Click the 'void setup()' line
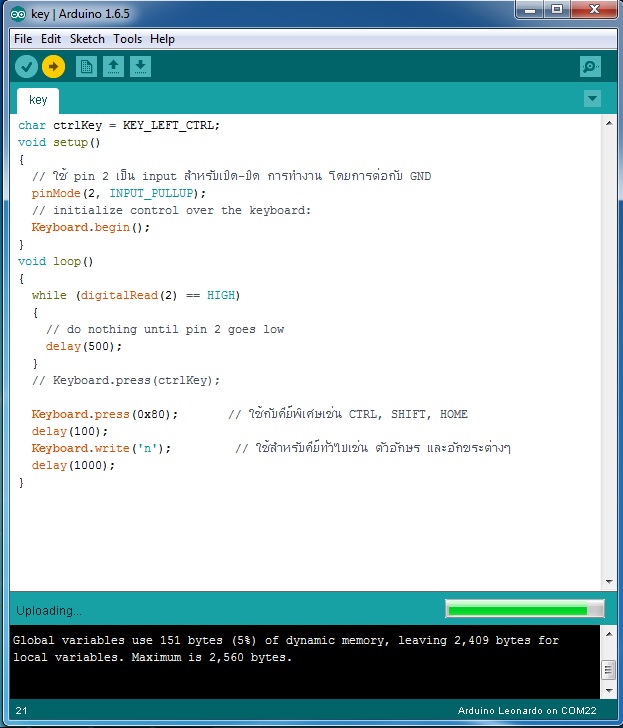 point(59,143)
